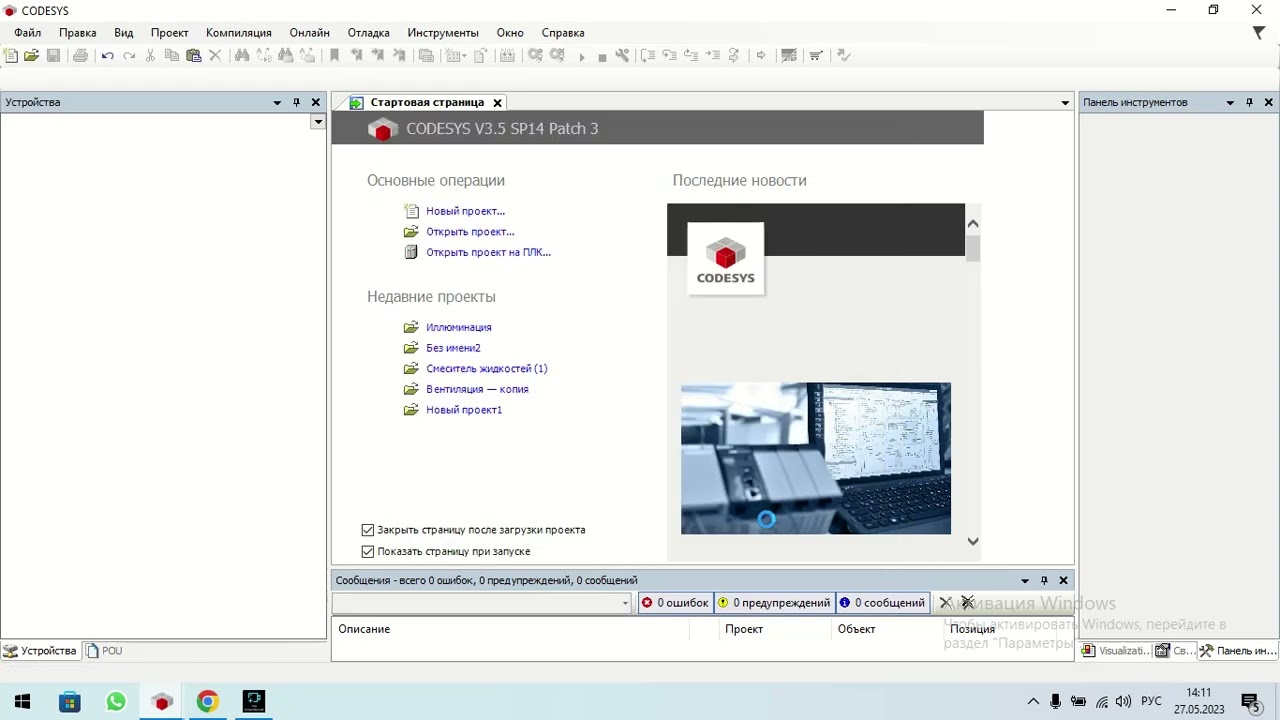Click the Undo arrow in toolbar

(107, 56)
